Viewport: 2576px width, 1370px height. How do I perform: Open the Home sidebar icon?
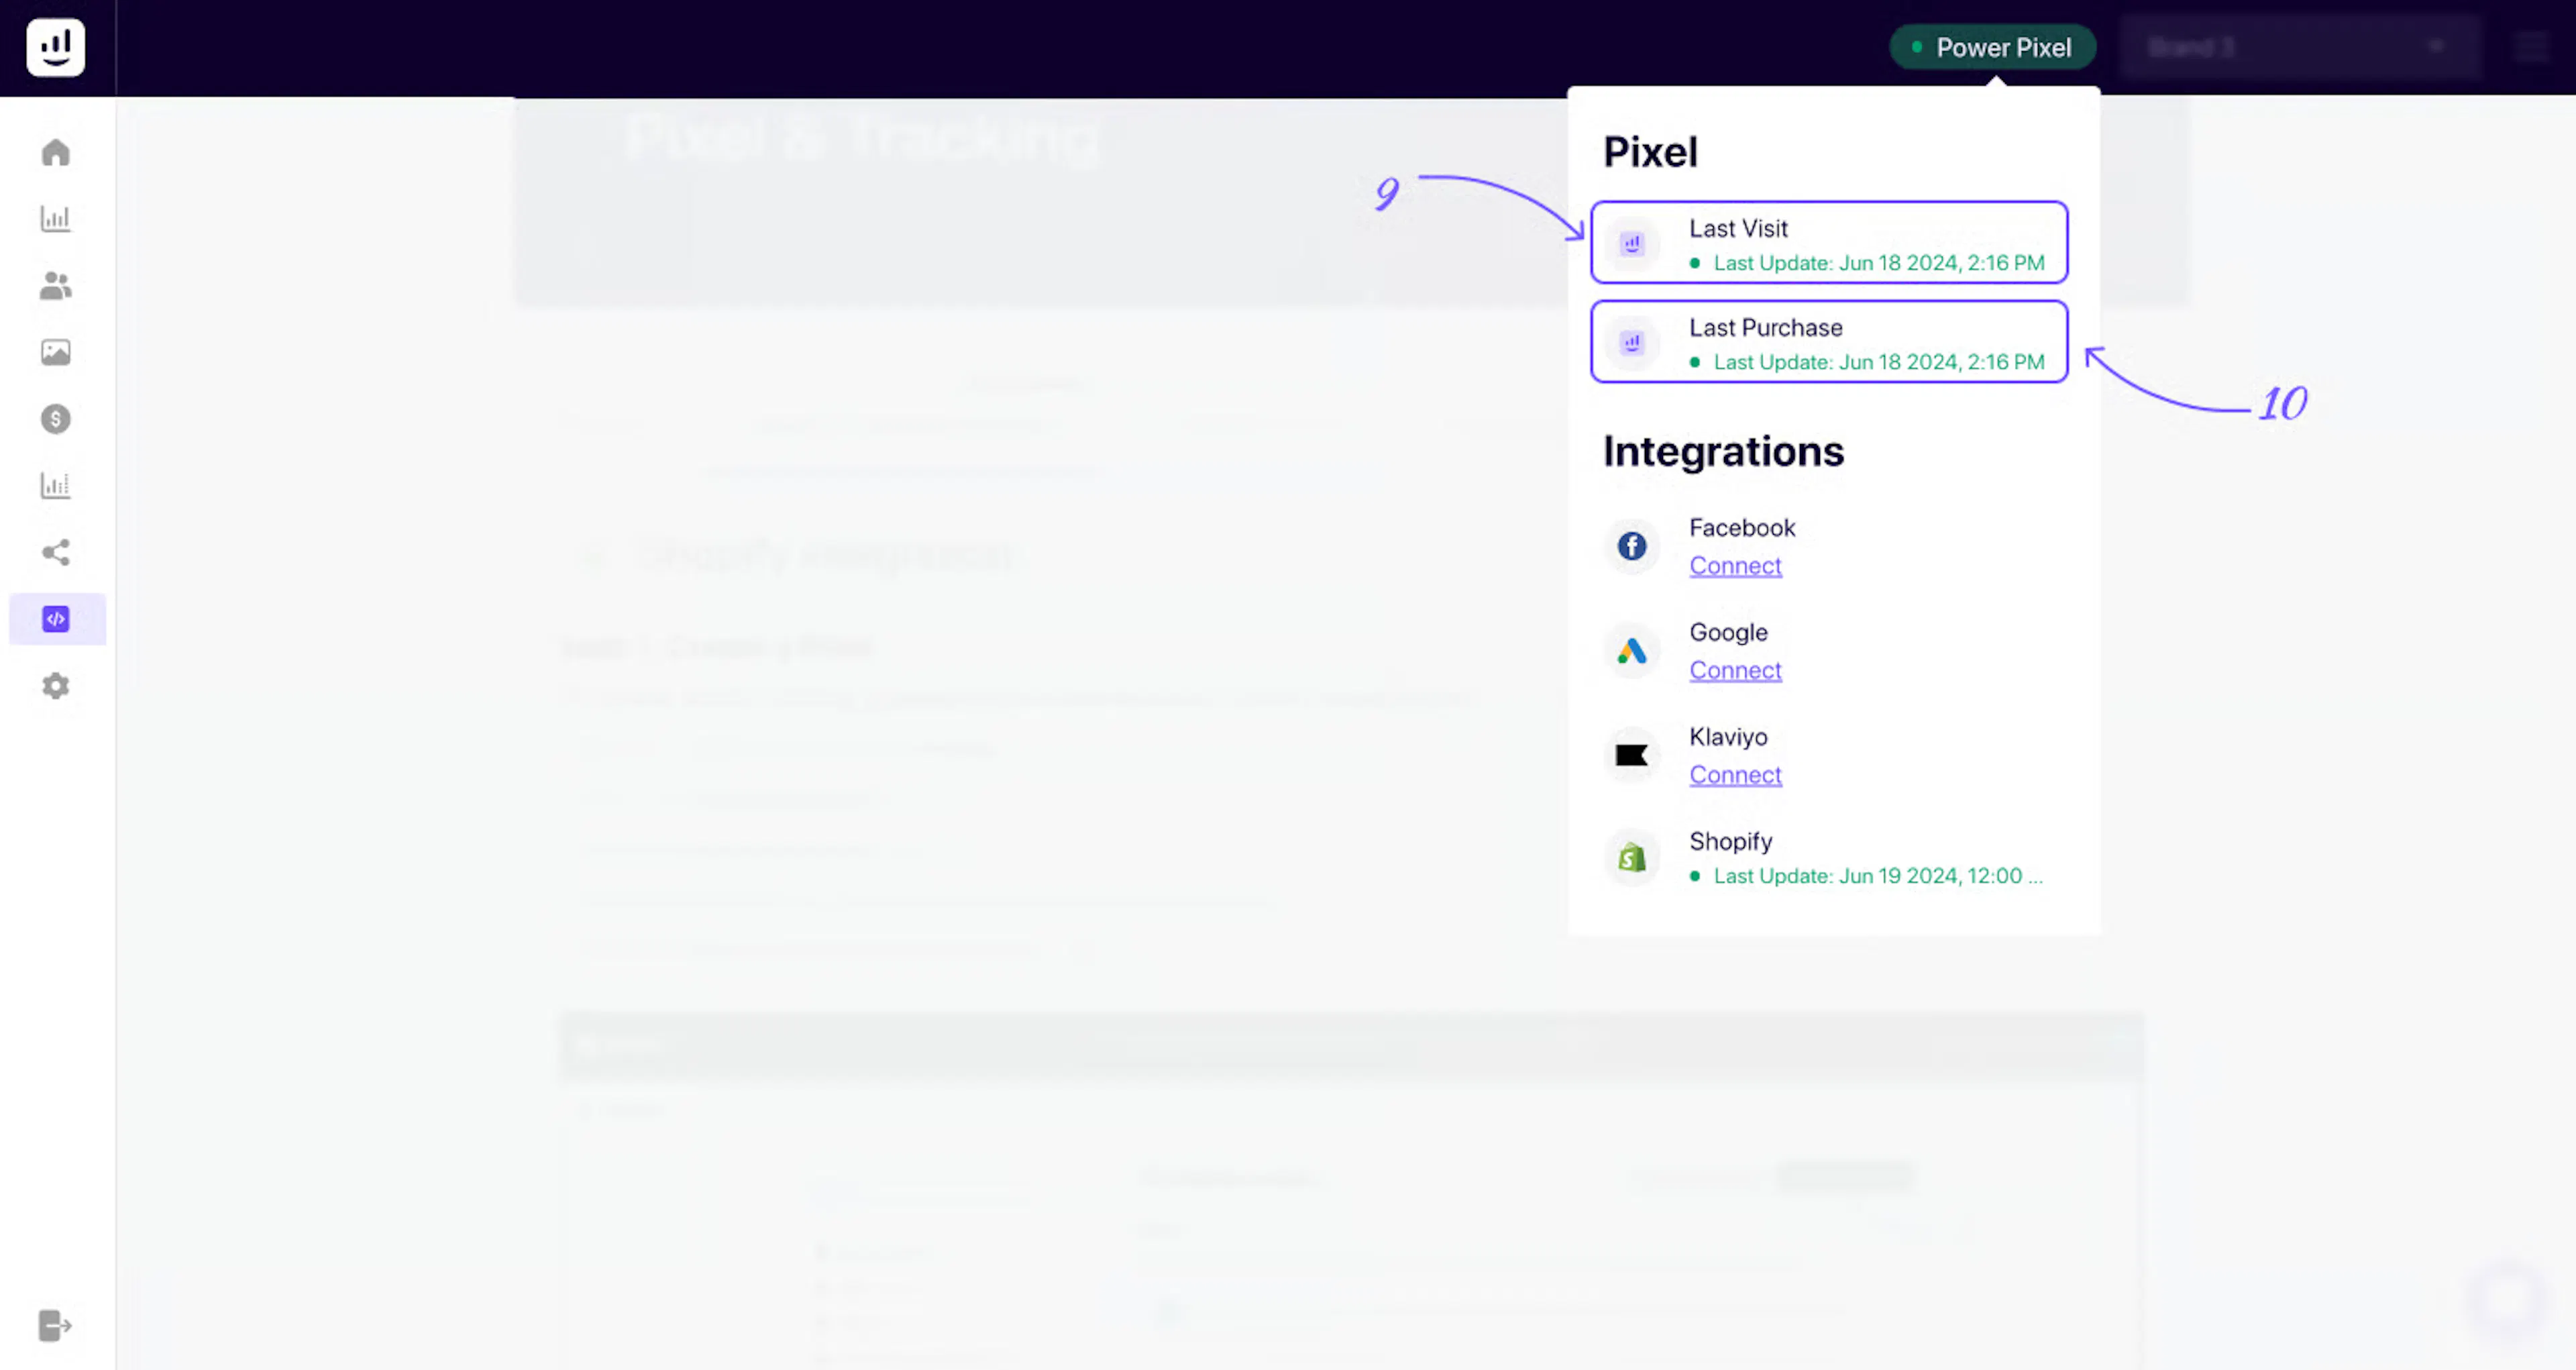56,152
